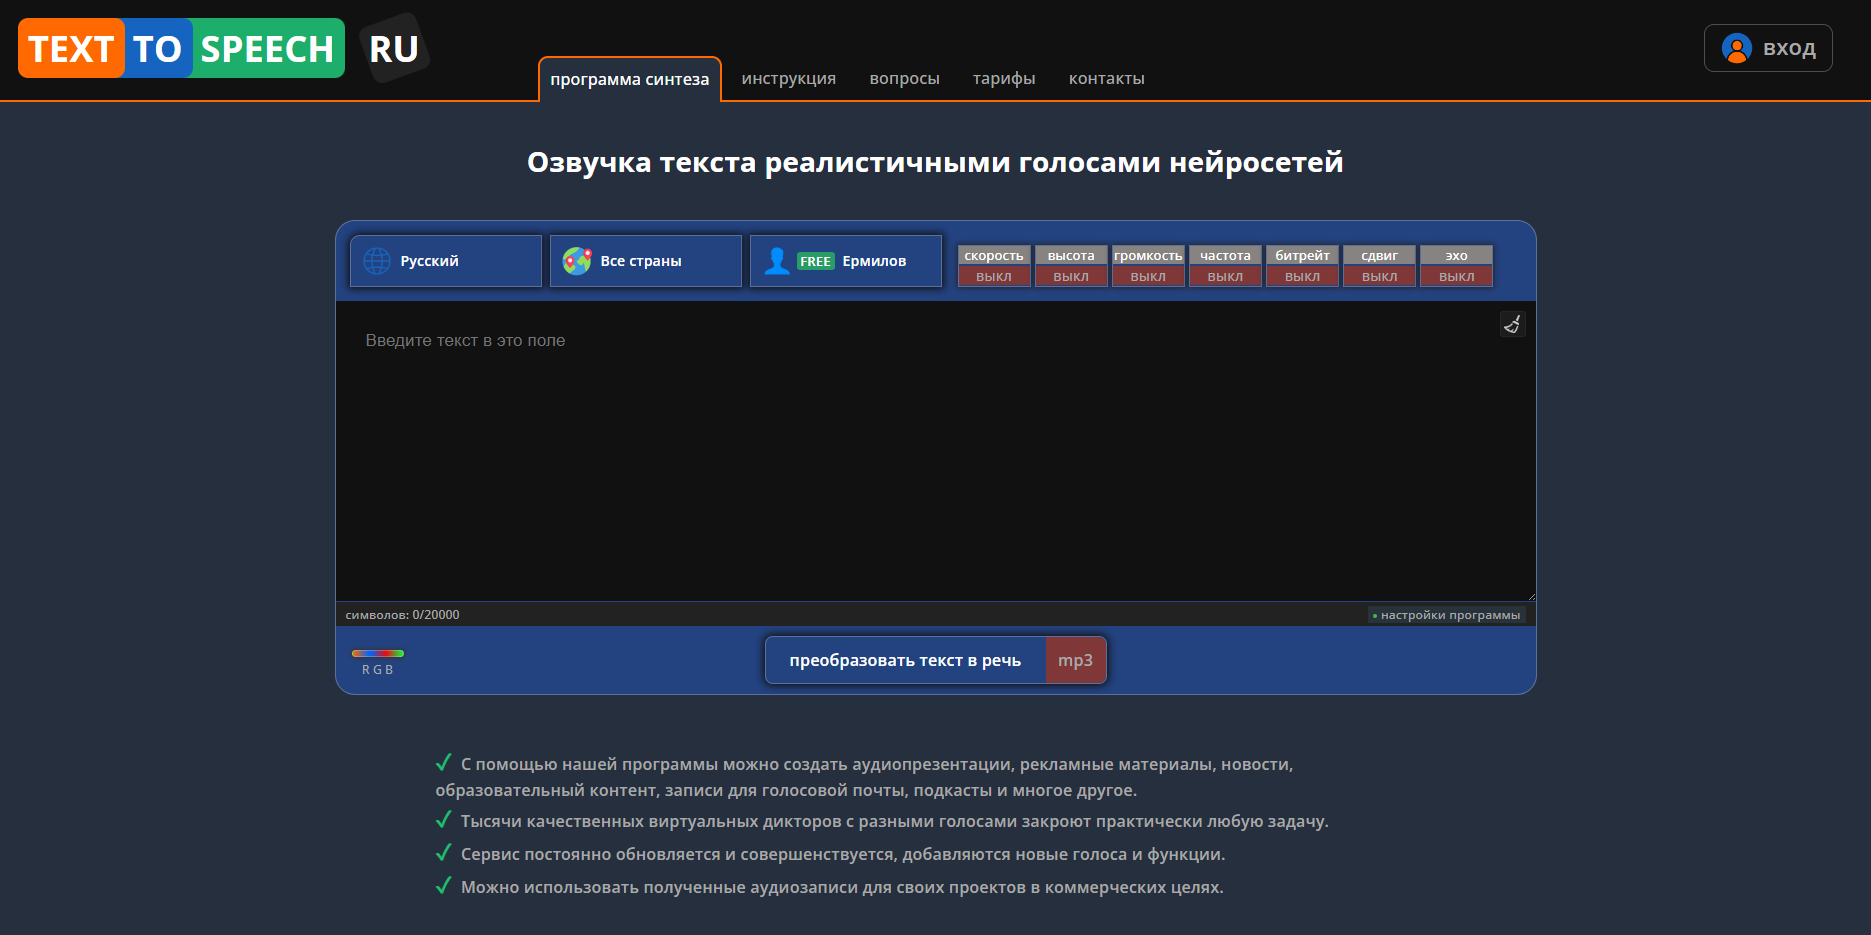
Task: Click the line starting С помощью нашей программы
Action: point(864,777)
